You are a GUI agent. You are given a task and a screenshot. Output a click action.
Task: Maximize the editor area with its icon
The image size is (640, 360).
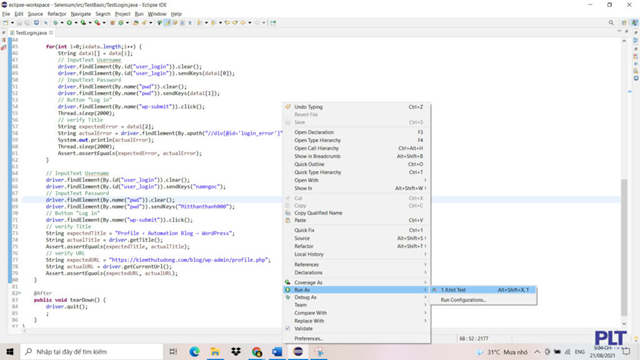point(627,32)
